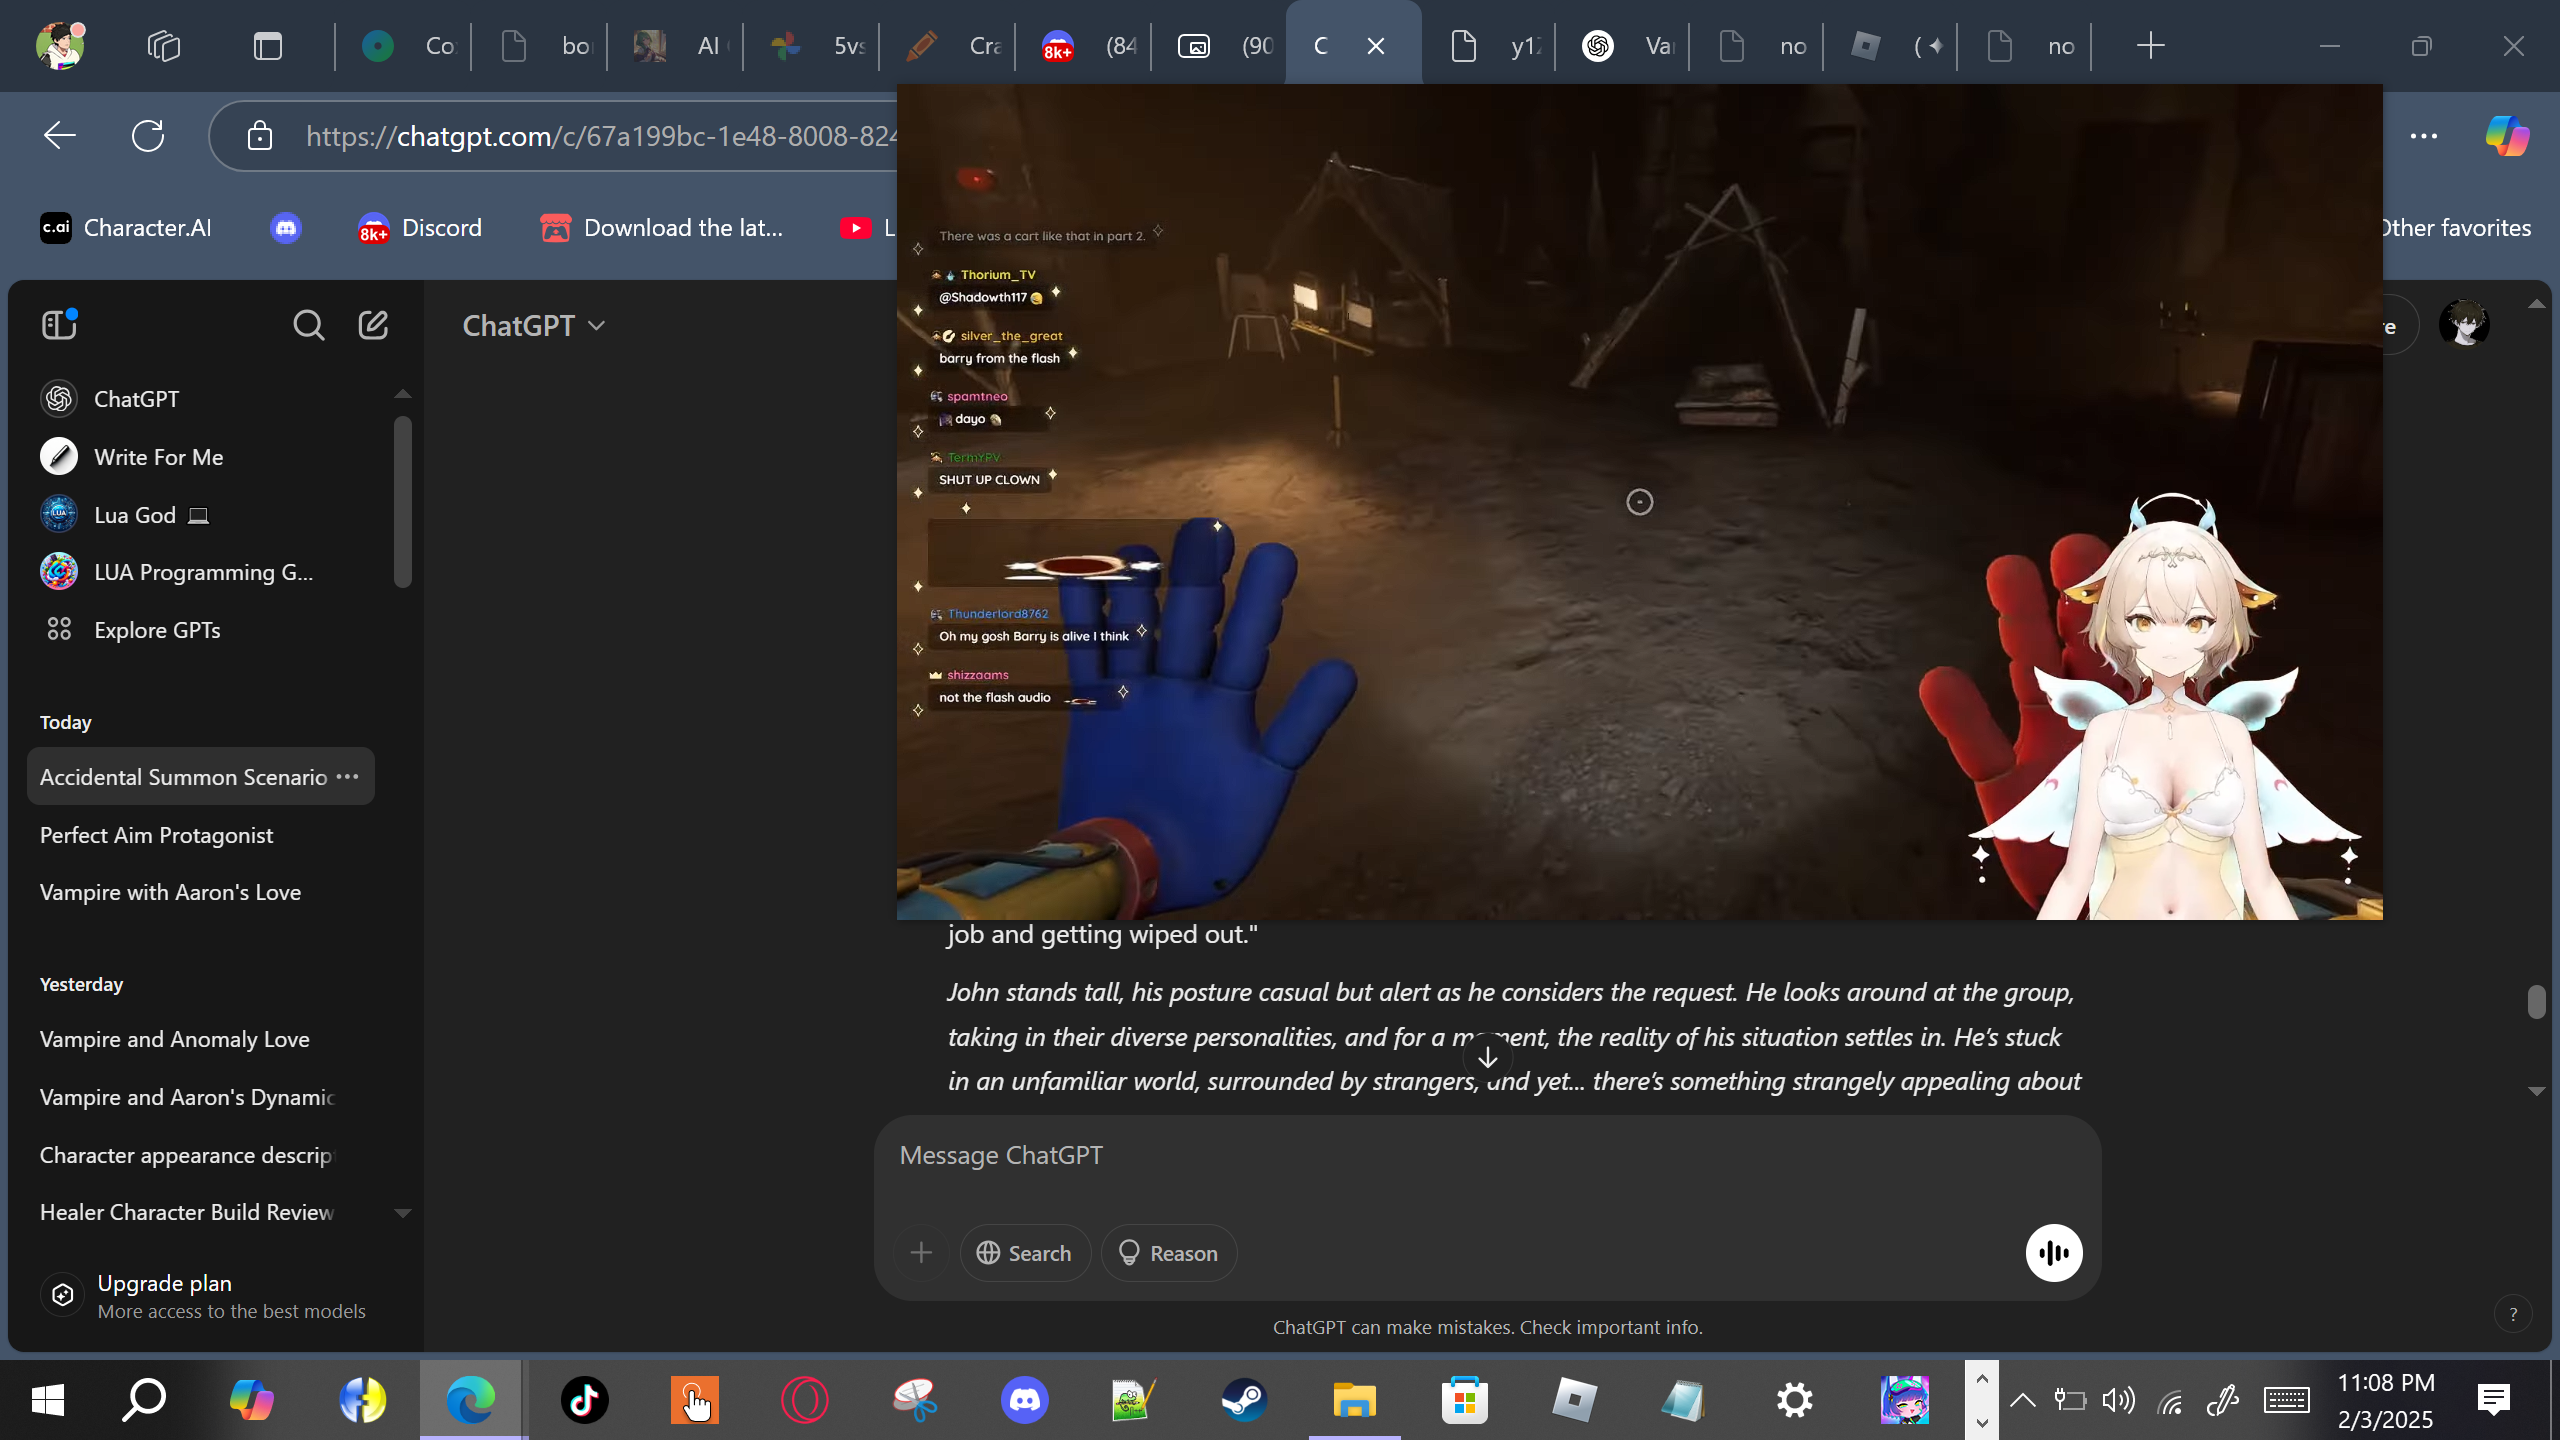Show hidden system tray icons
This screenshot has height=1440, width=2560.
(x=2022, y=1400)
